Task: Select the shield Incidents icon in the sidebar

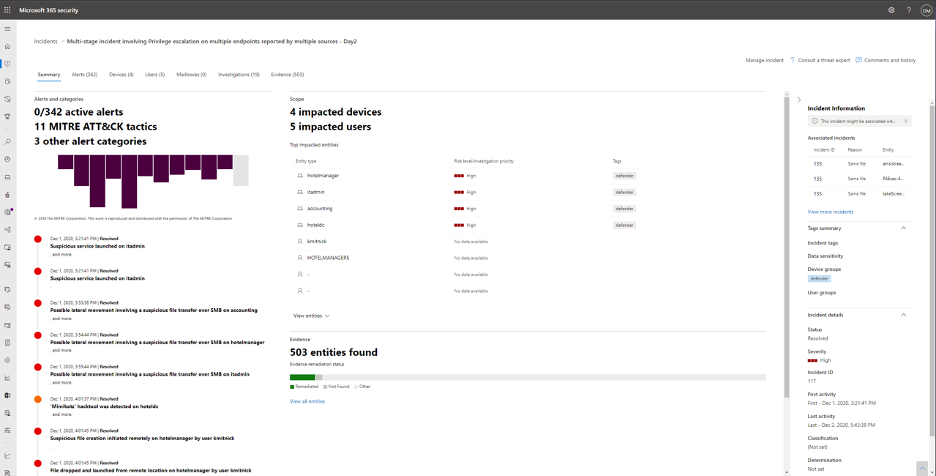Action: click(7, 63)
